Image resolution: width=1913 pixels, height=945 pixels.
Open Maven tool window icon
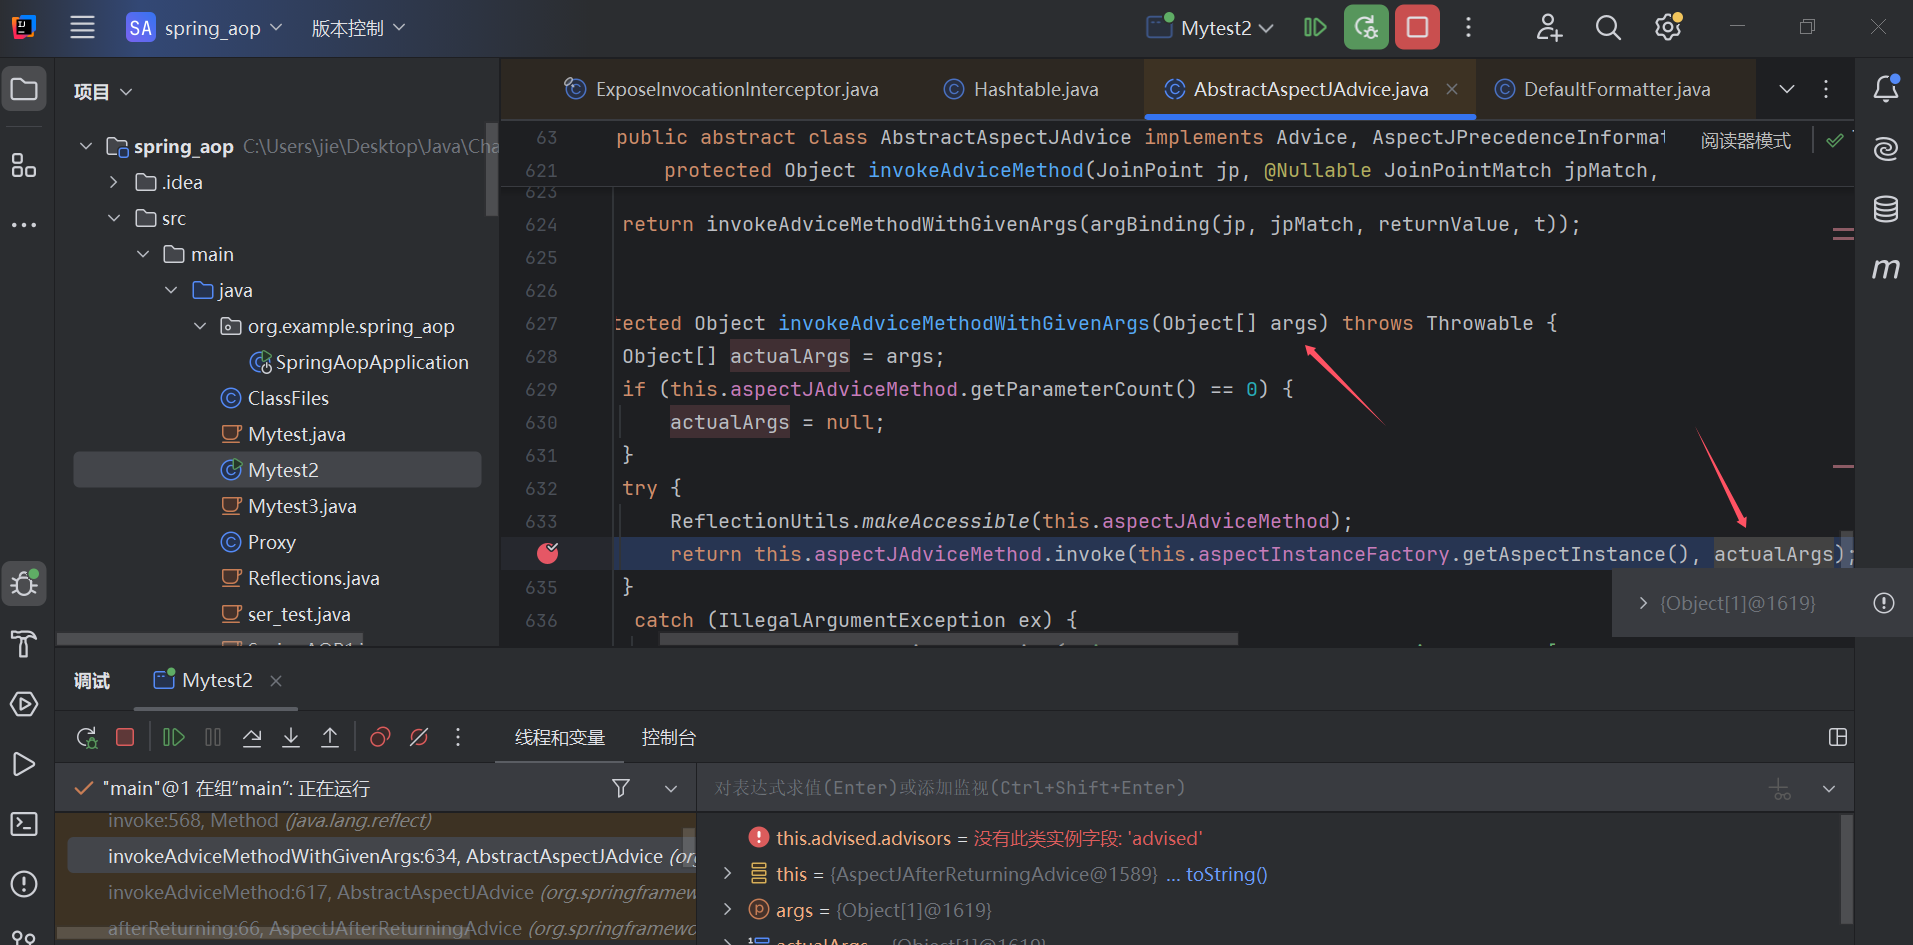(1885, 269)
